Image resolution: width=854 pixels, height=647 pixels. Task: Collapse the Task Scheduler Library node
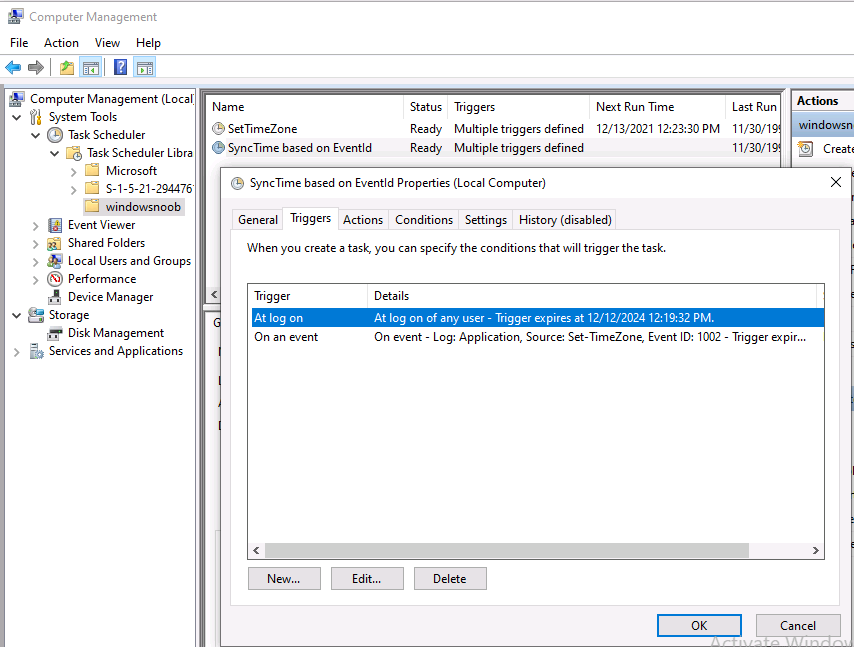click(x=54, y=153)
